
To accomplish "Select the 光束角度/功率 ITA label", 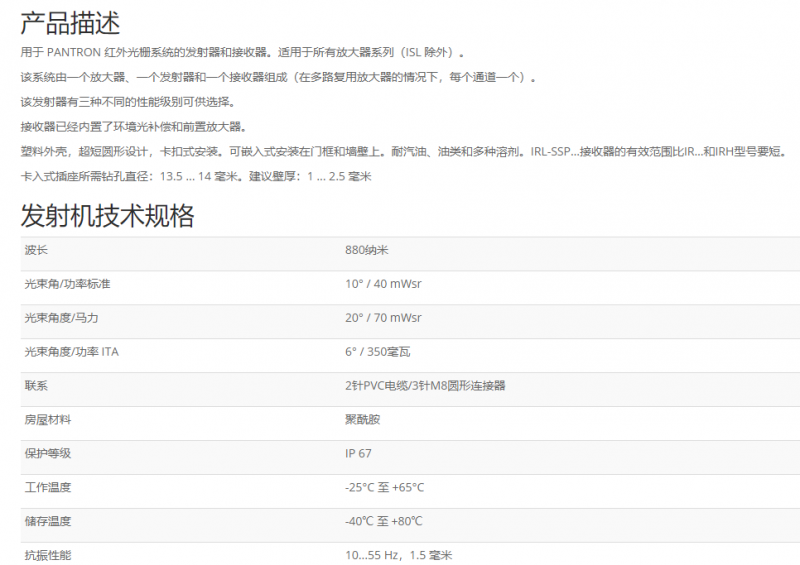I will point(71,352).
